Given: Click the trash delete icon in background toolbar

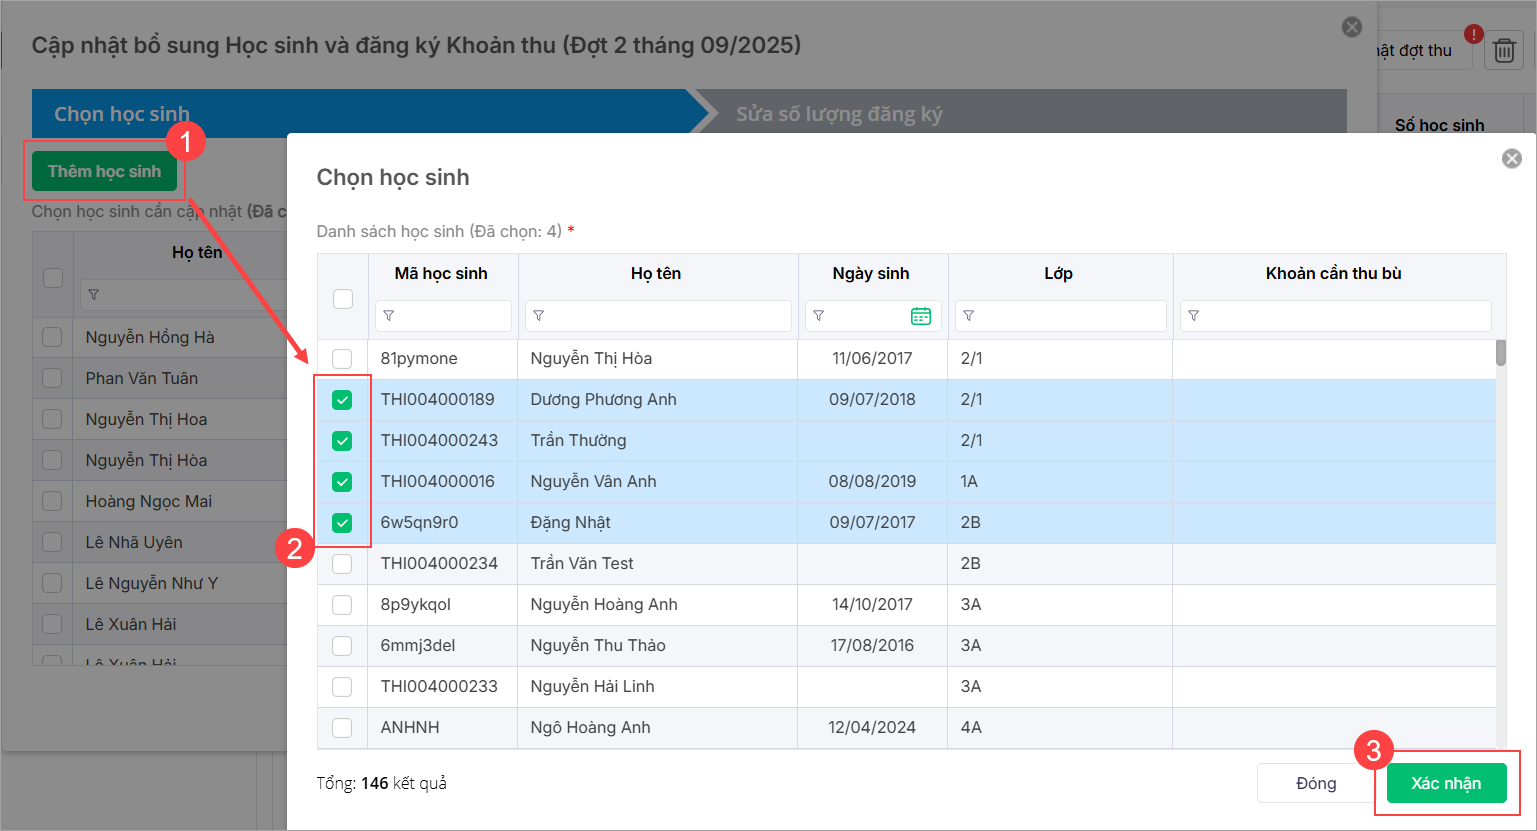Looking at the screenshot, I should point(1504,50).
